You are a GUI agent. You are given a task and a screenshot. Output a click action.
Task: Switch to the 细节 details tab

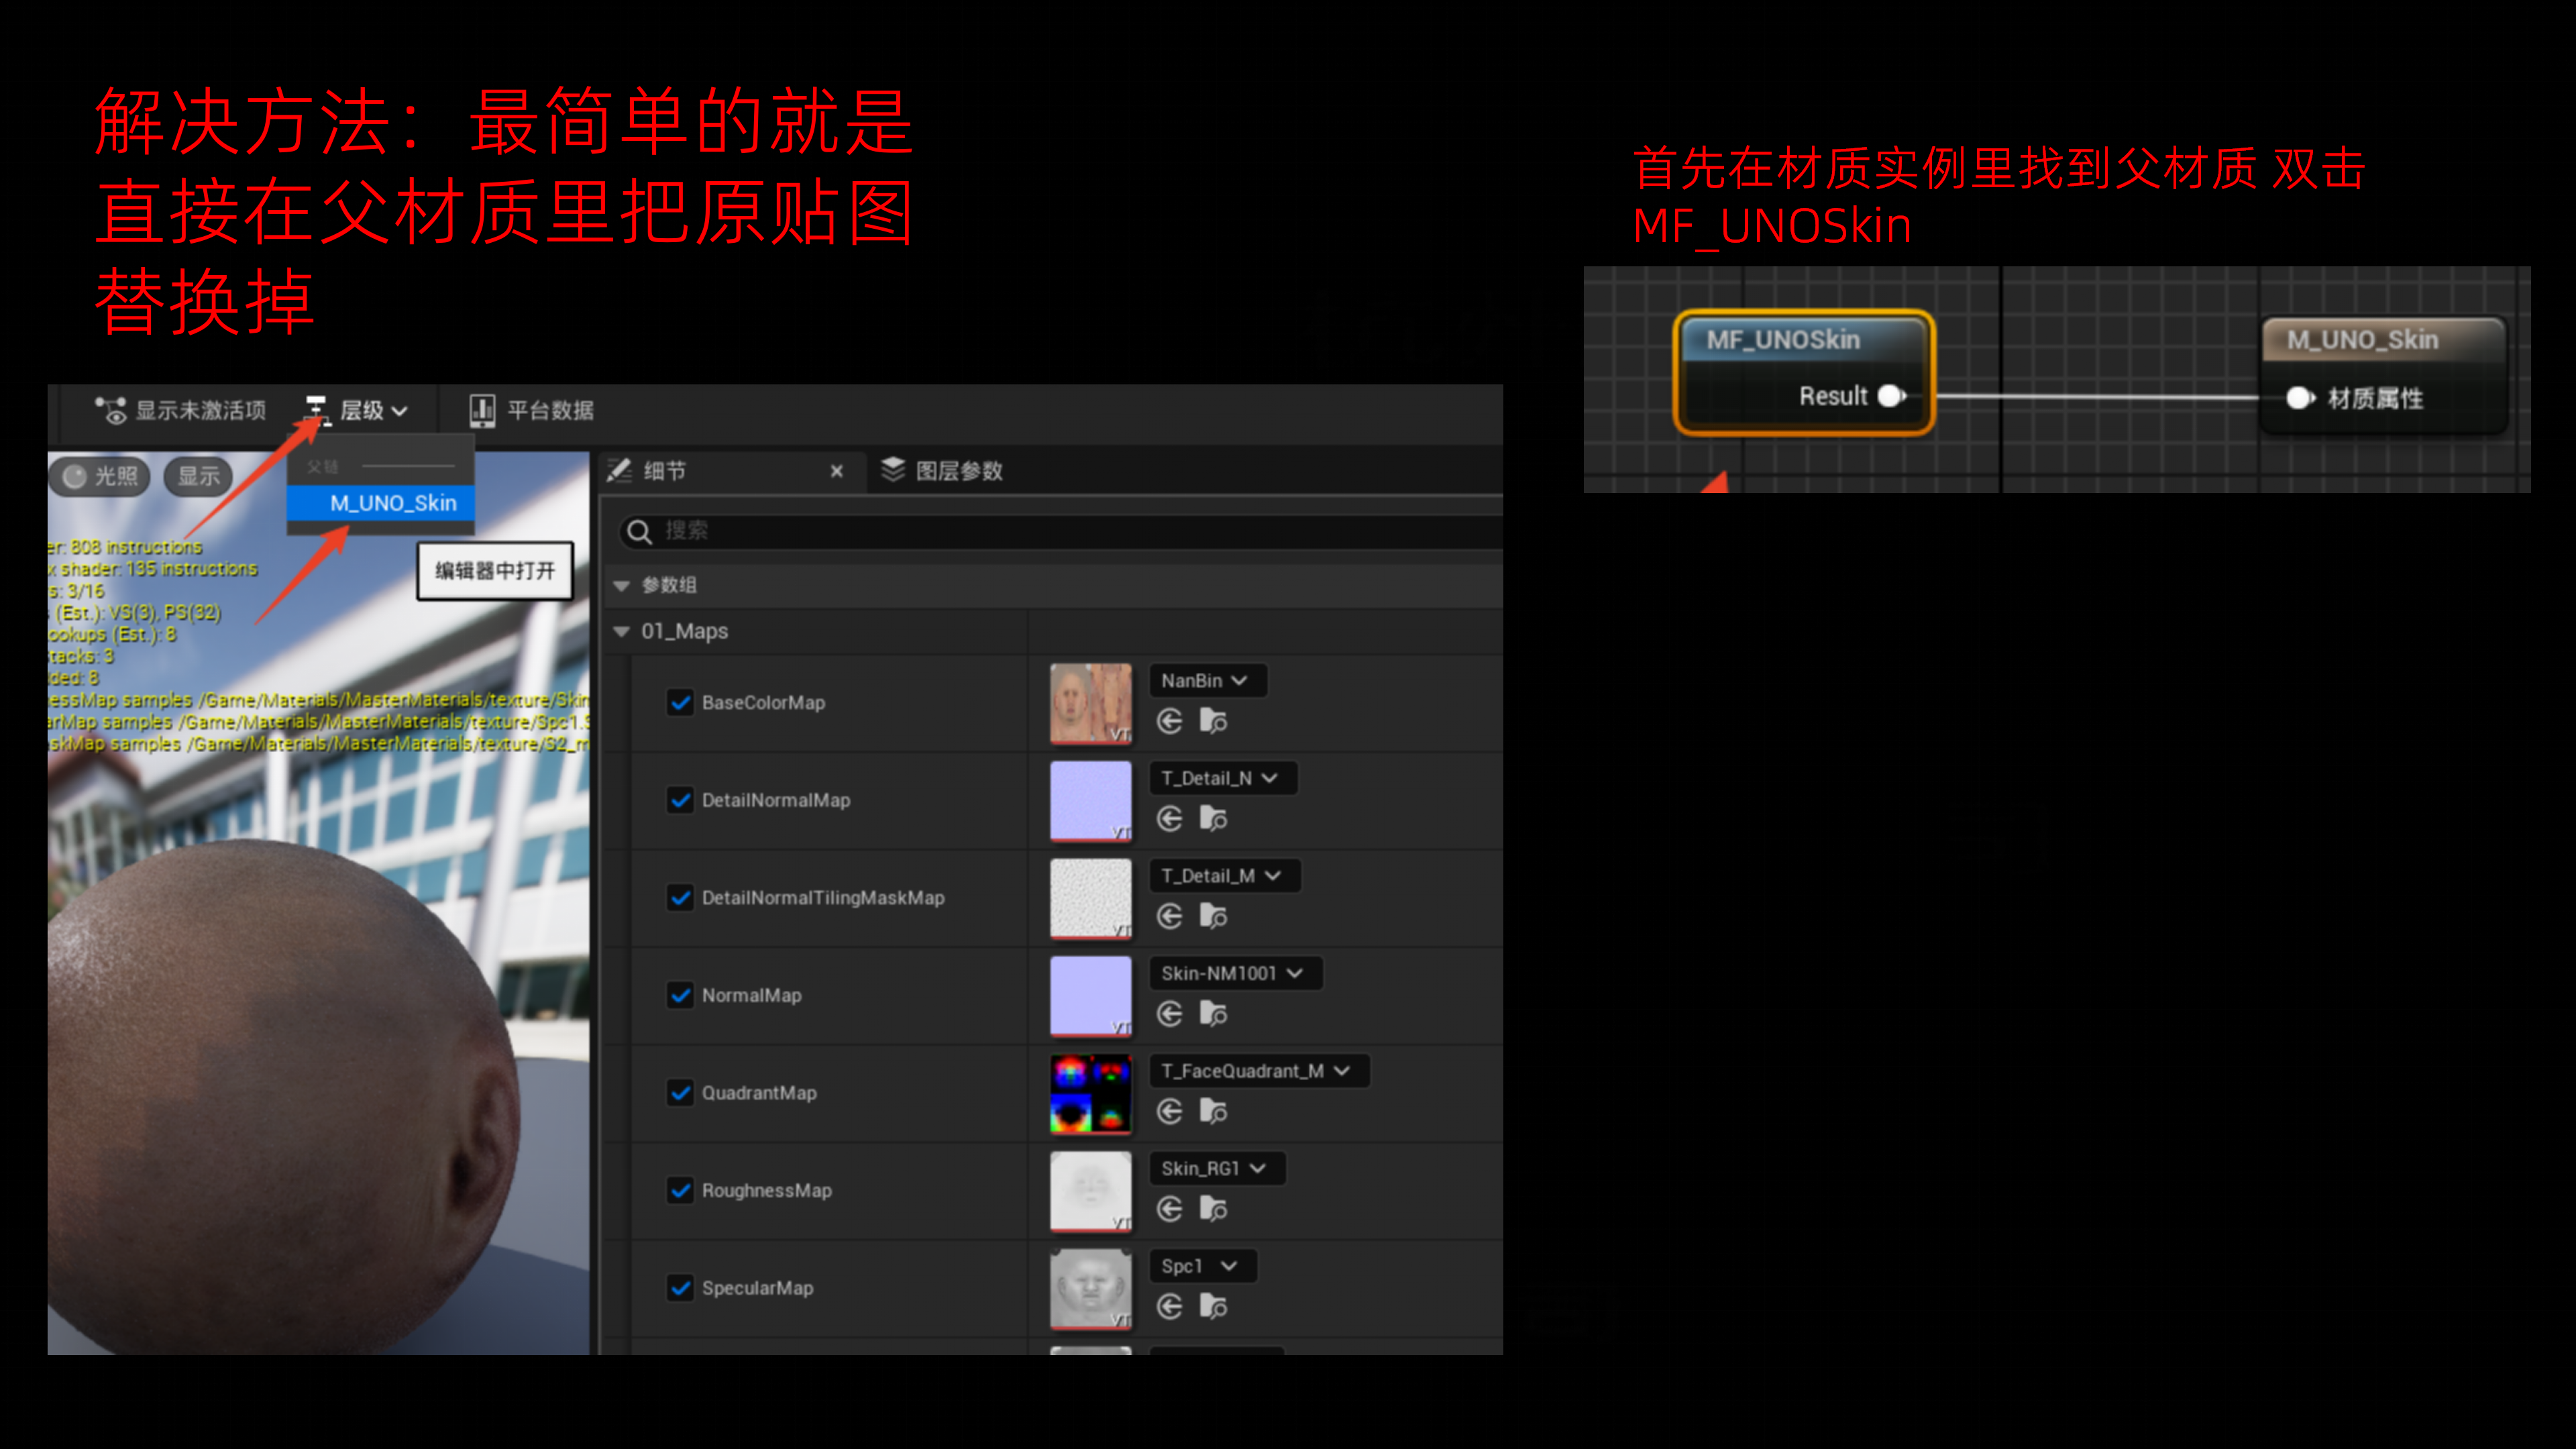tap(665, 471)
